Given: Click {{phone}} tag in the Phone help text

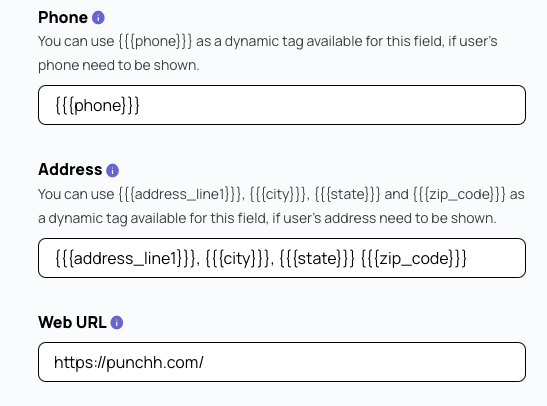Looking at the screenshot, I should [155, 42].
